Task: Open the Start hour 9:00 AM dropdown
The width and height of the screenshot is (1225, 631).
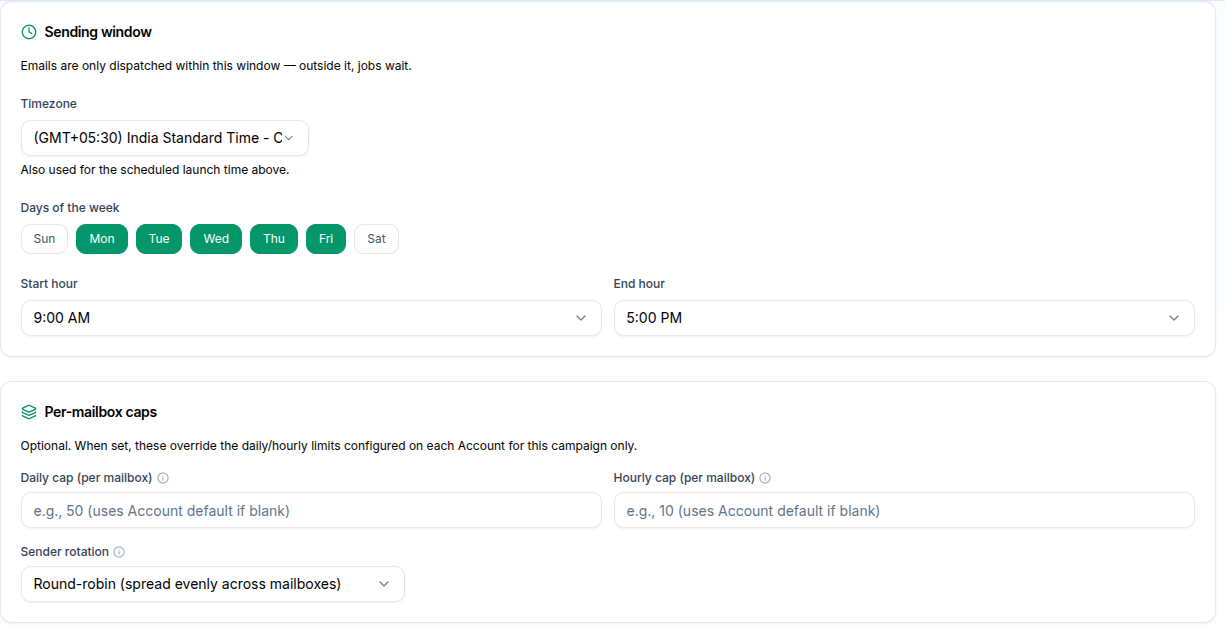Action: (x=311, y=318)
